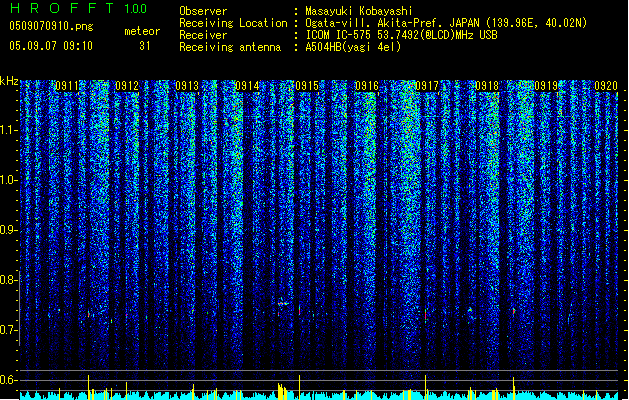Click the 'meteor' count label
Image resolution: width=629 pixels, height=400 pixels.
142,31
